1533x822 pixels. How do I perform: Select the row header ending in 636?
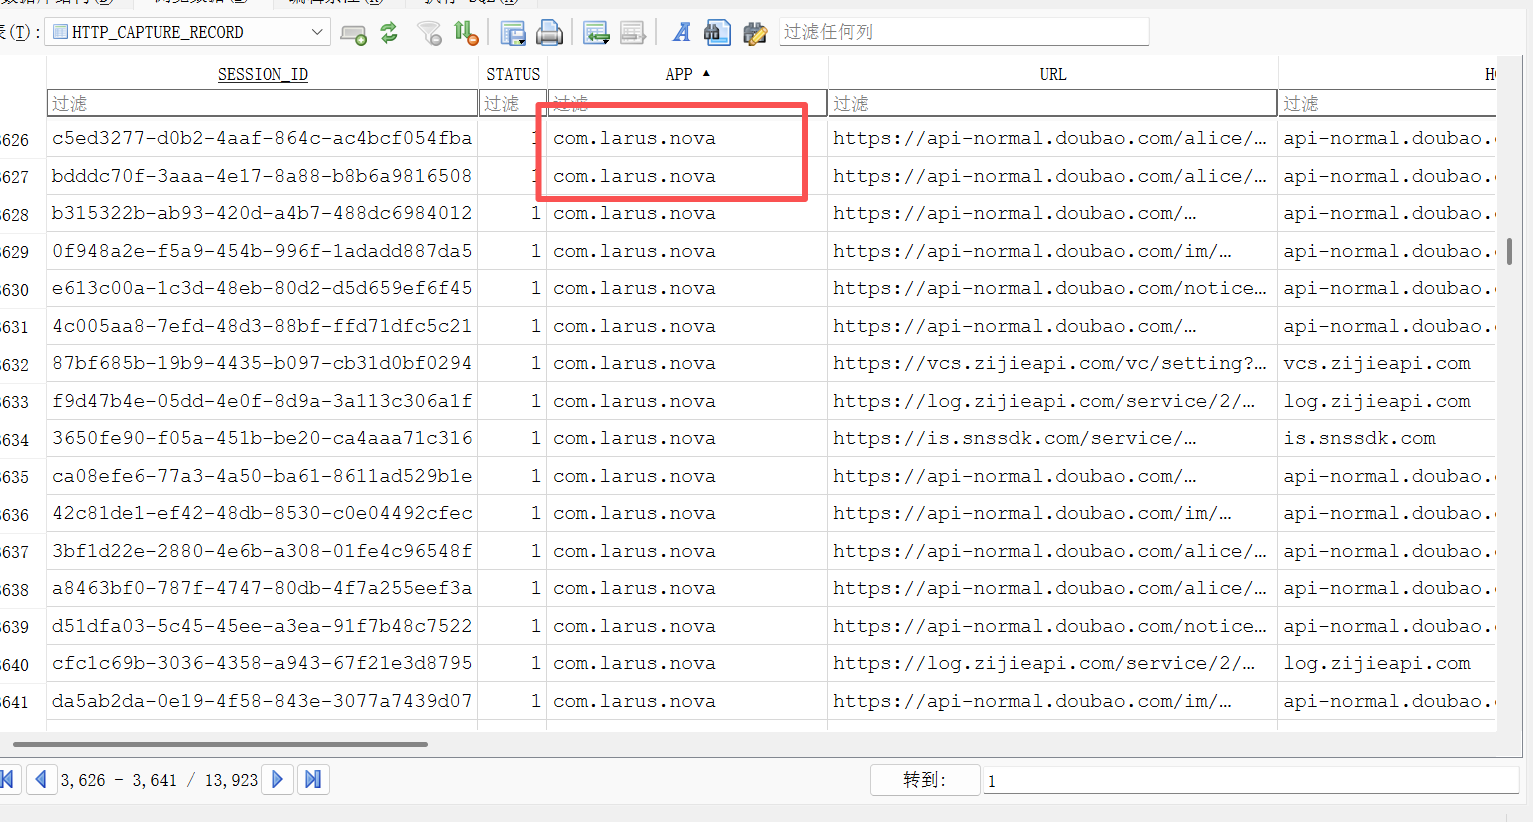click(22, 515)
